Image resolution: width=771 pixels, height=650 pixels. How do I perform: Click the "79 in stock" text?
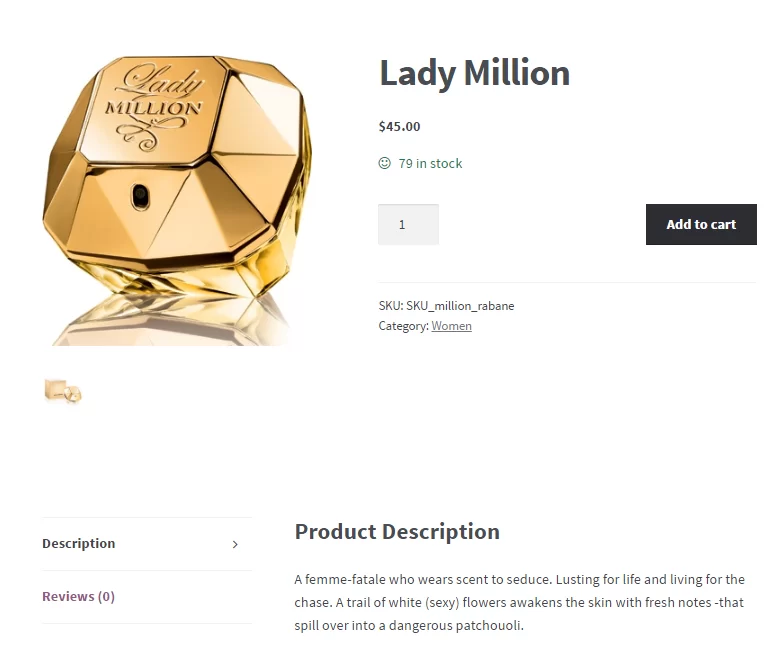[x=430, y=164]
